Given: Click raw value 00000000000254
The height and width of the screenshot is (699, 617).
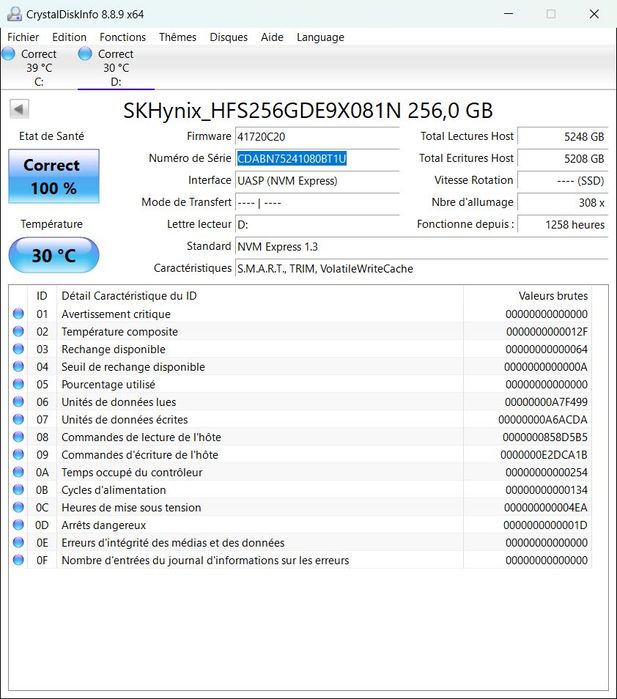Looking at the screenshot, I should pos(547,473).
